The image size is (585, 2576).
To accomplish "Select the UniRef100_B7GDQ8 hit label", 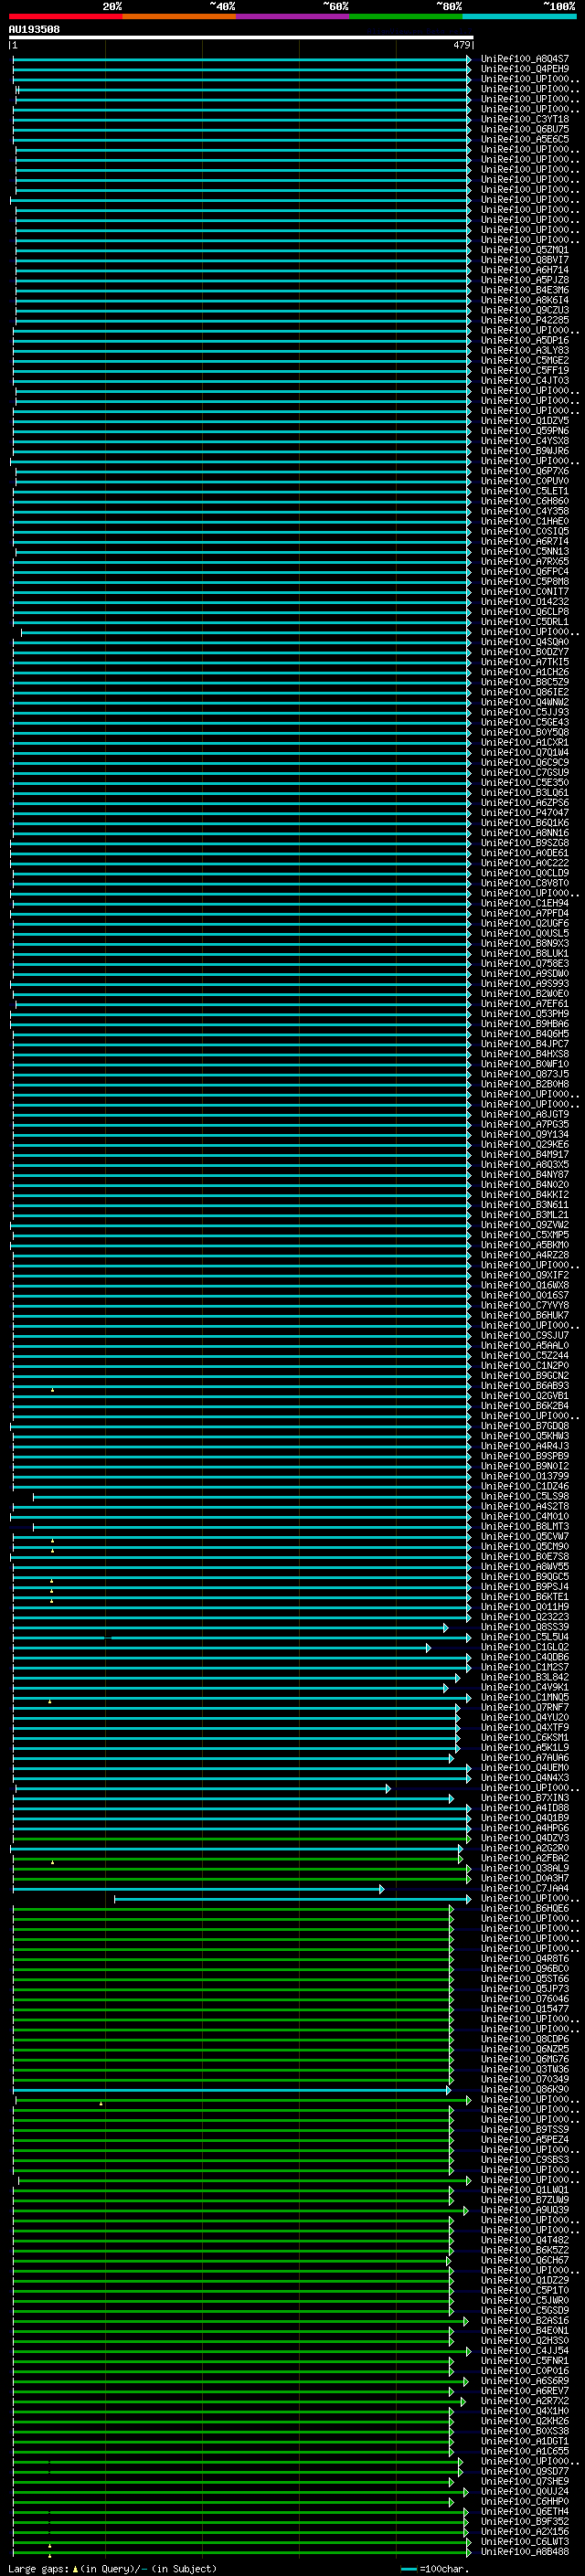I will click(525, 1426).
